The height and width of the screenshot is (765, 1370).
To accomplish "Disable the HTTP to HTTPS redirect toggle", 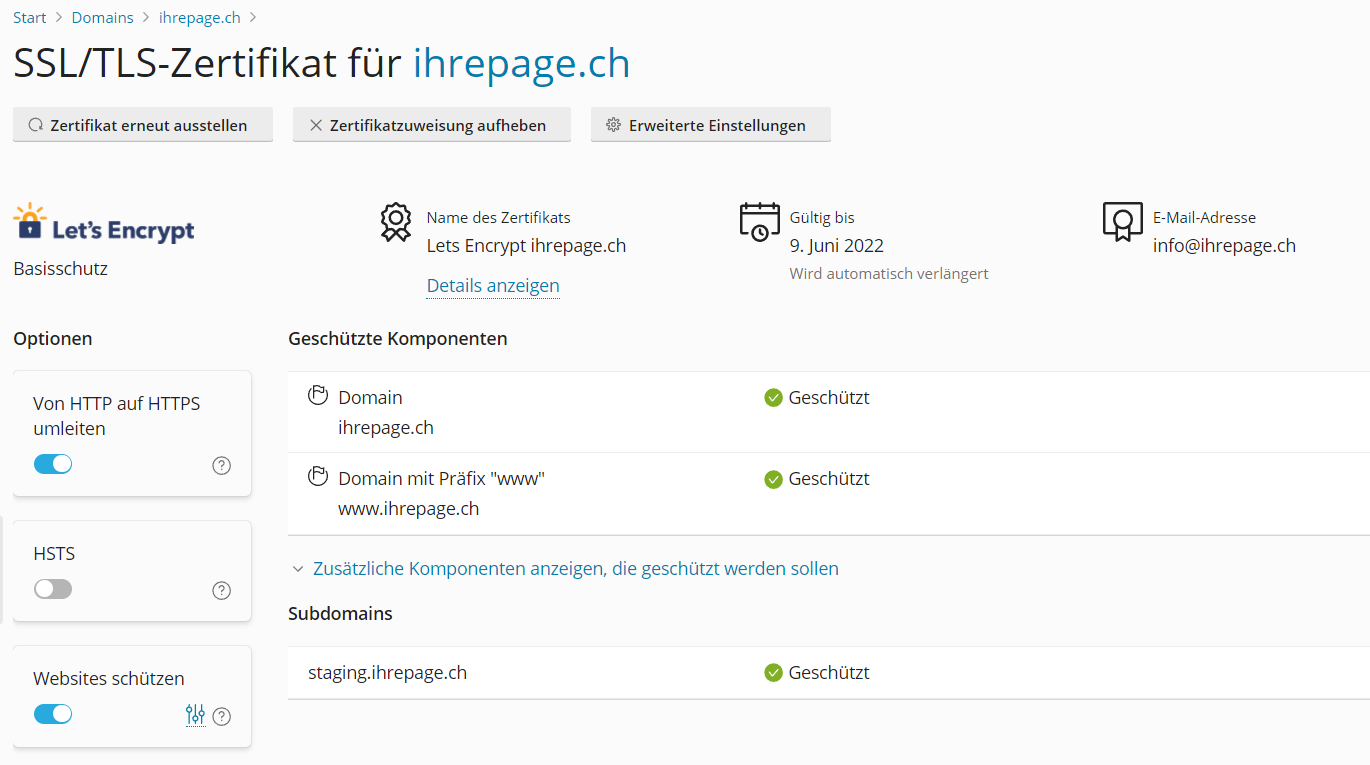I will (x=53, y=464).
